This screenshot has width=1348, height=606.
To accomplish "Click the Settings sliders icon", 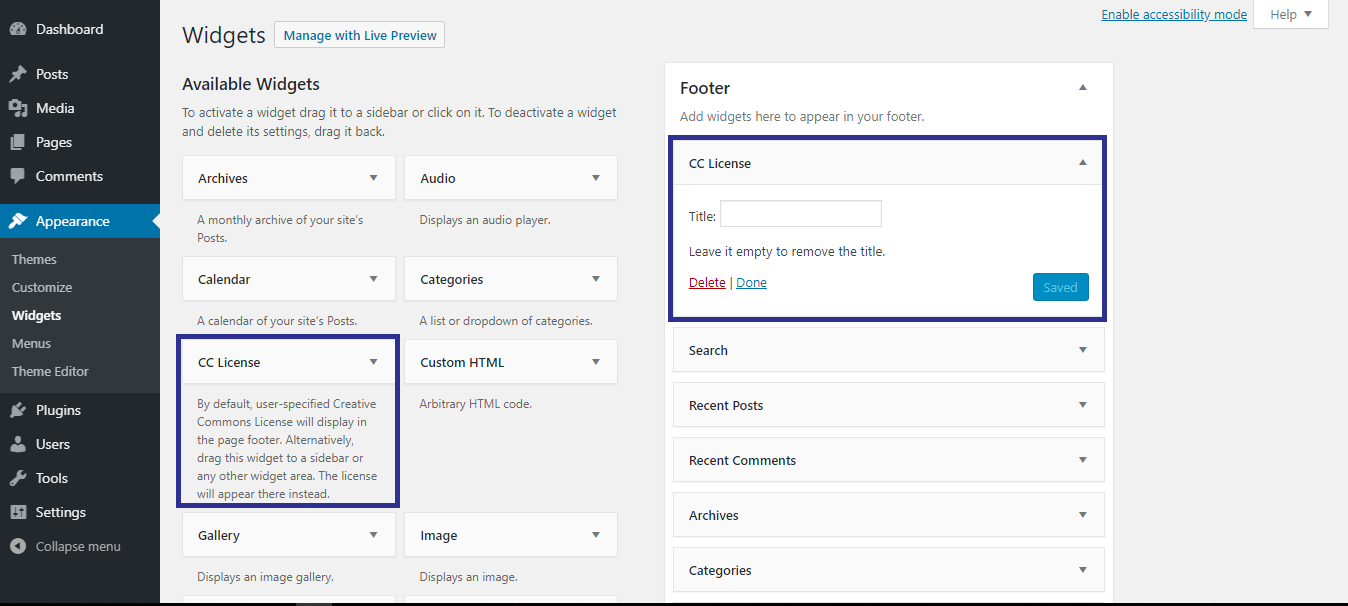I will (18, 512).
